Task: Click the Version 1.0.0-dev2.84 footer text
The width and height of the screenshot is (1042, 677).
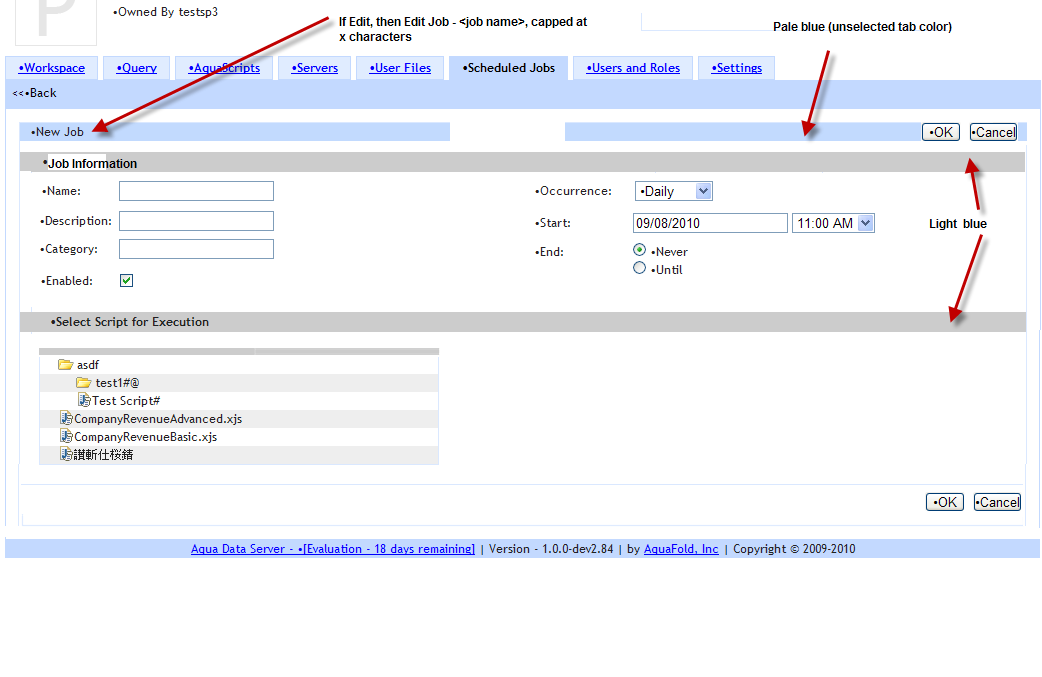Action: (x=551, y=549)
